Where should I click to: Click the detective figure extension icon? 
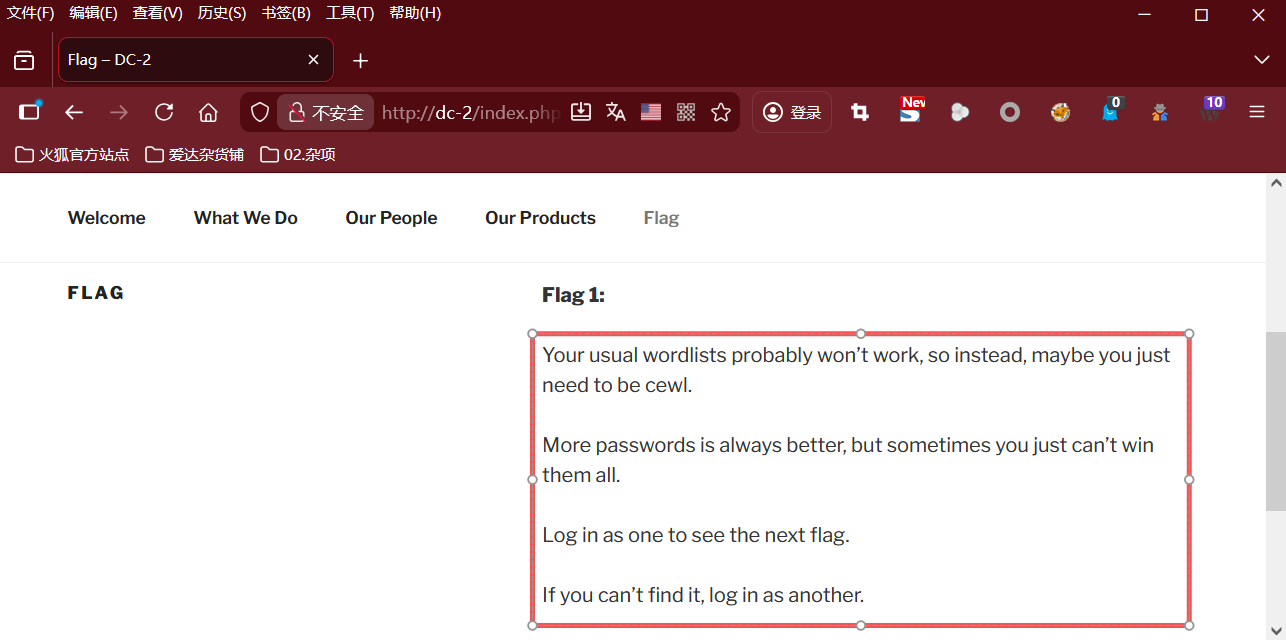pyautogui.click(x=1160, y=113)
